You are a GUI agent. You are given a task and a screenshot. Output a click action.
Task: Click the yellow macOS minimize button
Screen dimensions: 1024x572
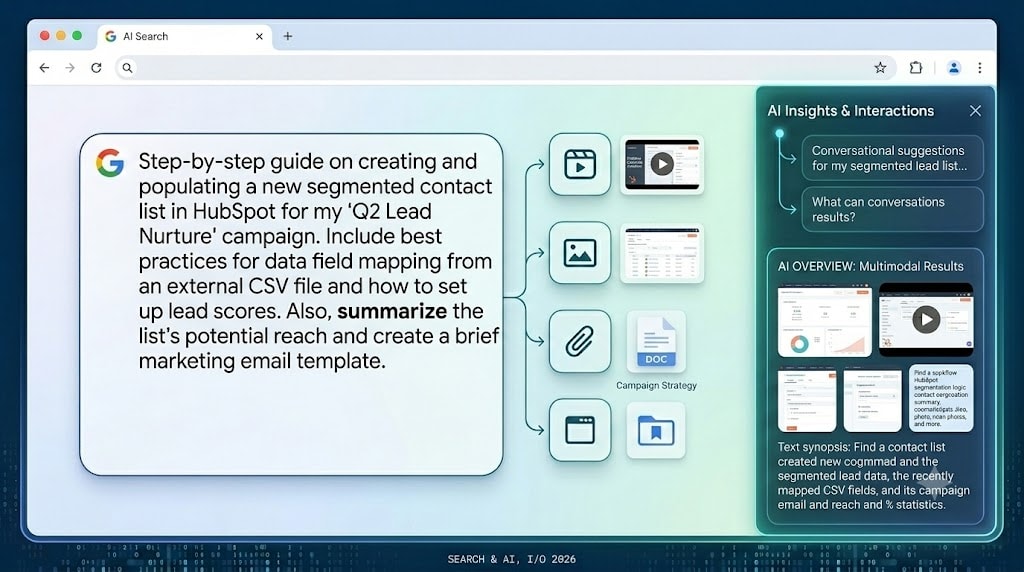coord(61,36)
